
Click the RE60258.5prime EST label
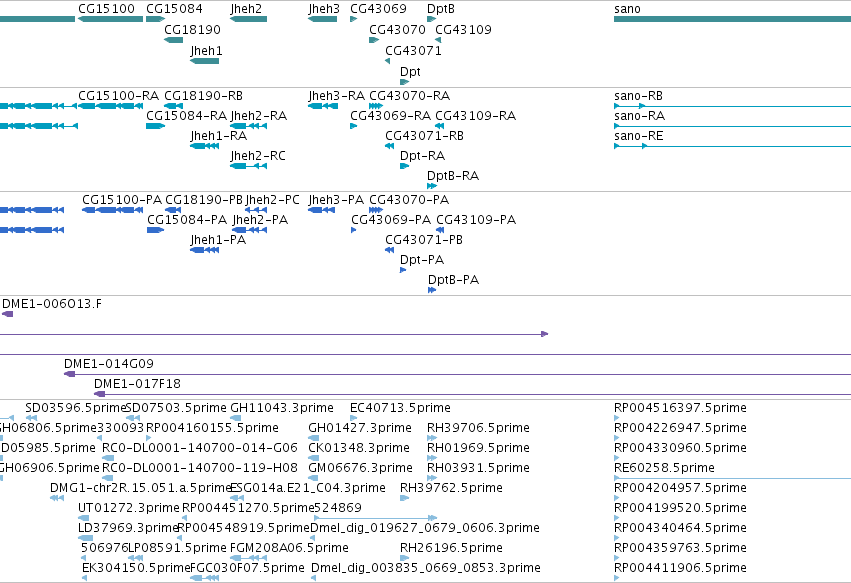tap(664, 468)
